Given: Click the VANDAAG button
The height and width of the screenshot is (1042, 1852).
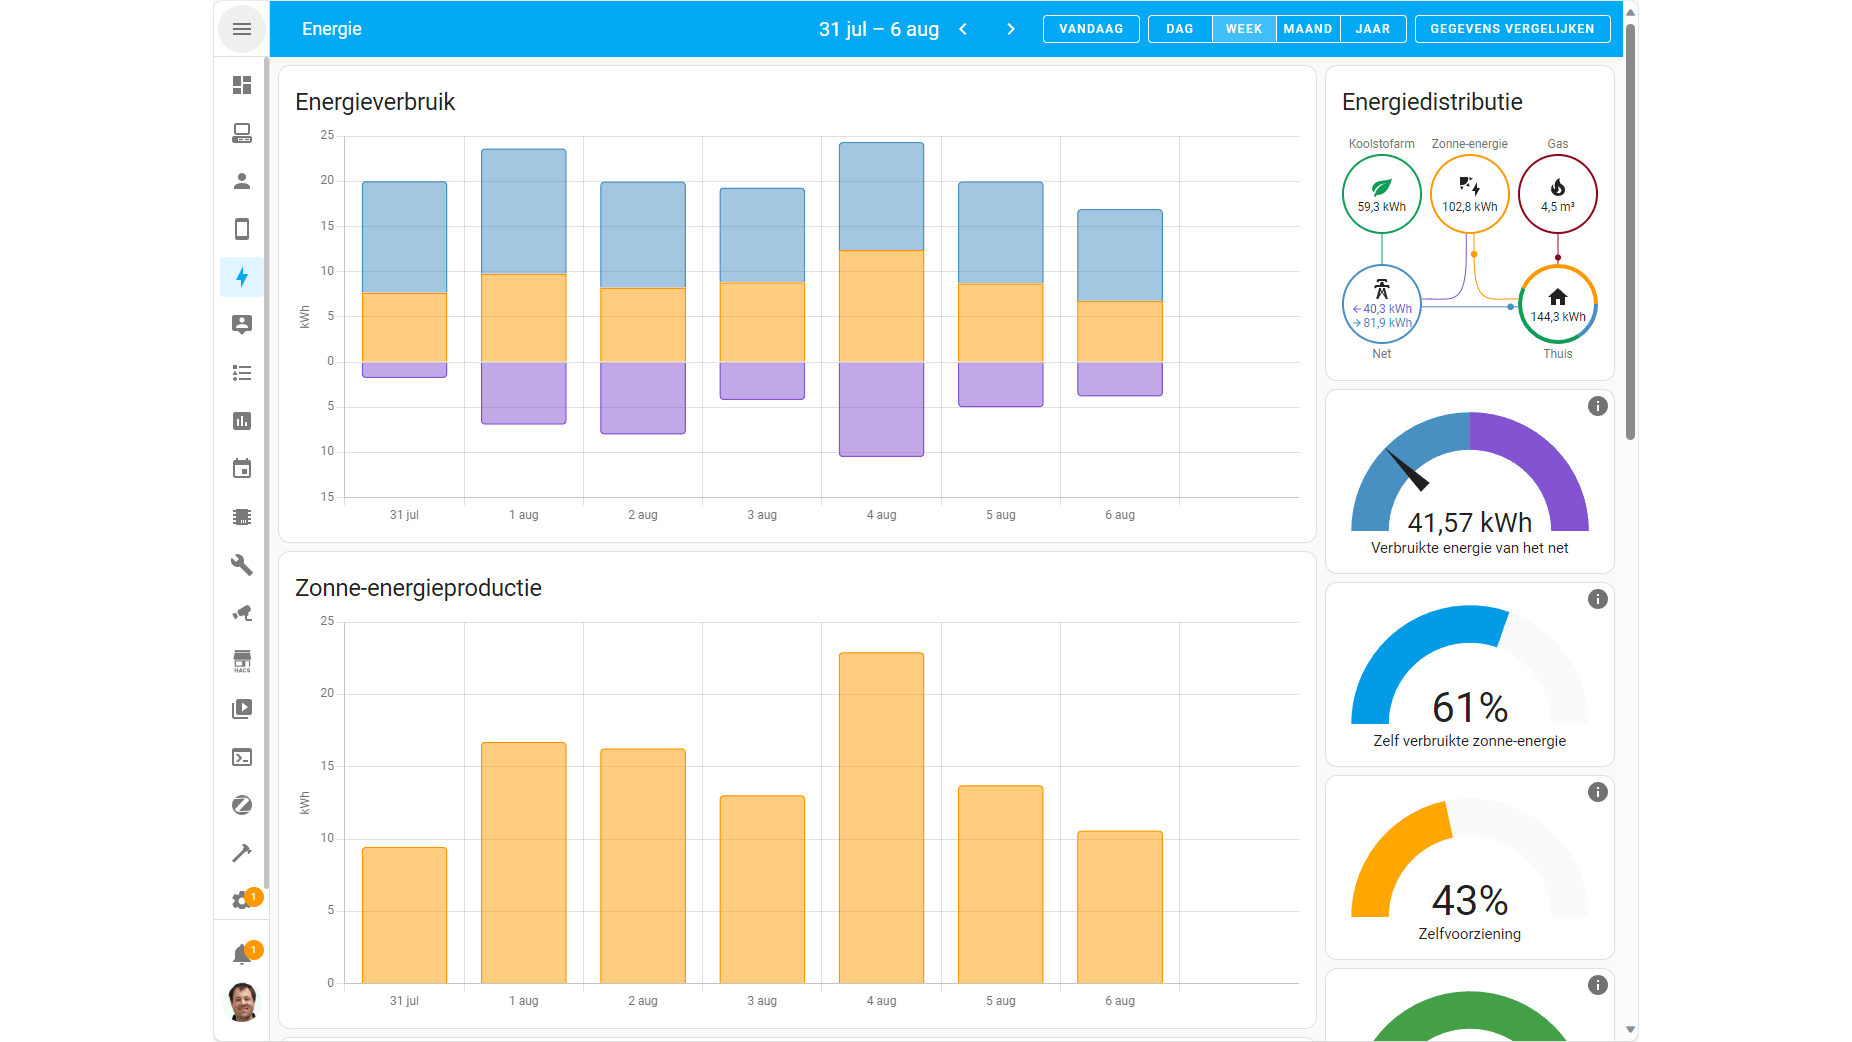Looking at the screenshot, I should pyautogui.click(x=1091, y=29).
